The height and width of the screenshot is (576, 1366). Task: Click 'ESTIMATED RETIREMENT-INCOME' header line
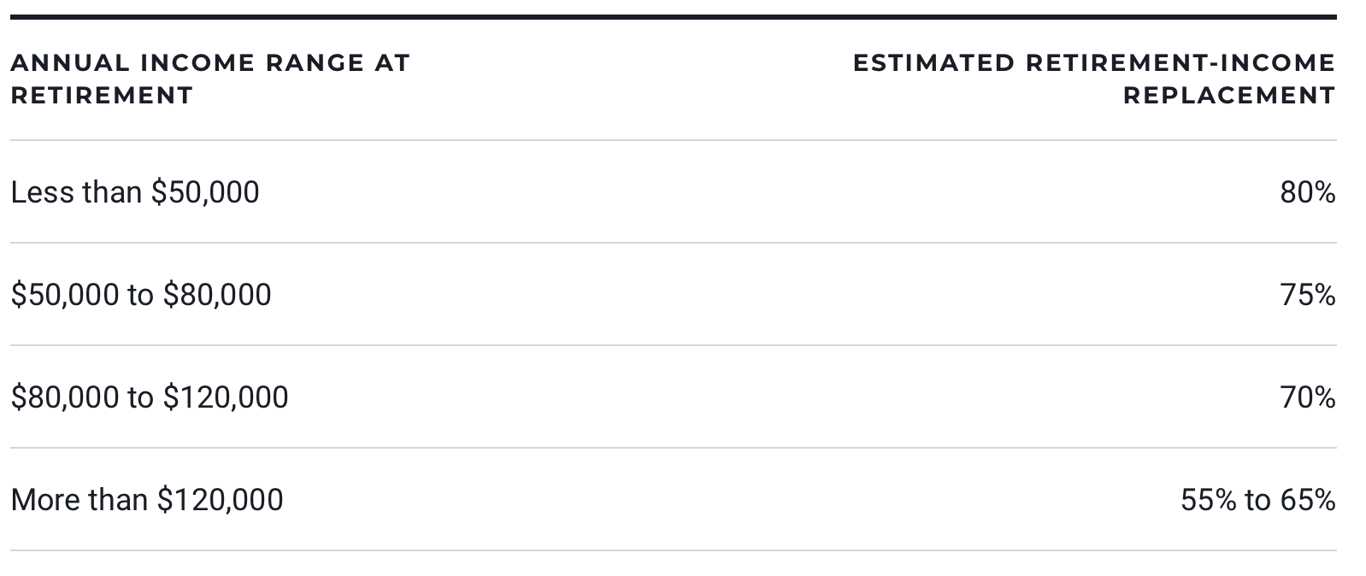pyautogui.click(x=1094, y=63)
